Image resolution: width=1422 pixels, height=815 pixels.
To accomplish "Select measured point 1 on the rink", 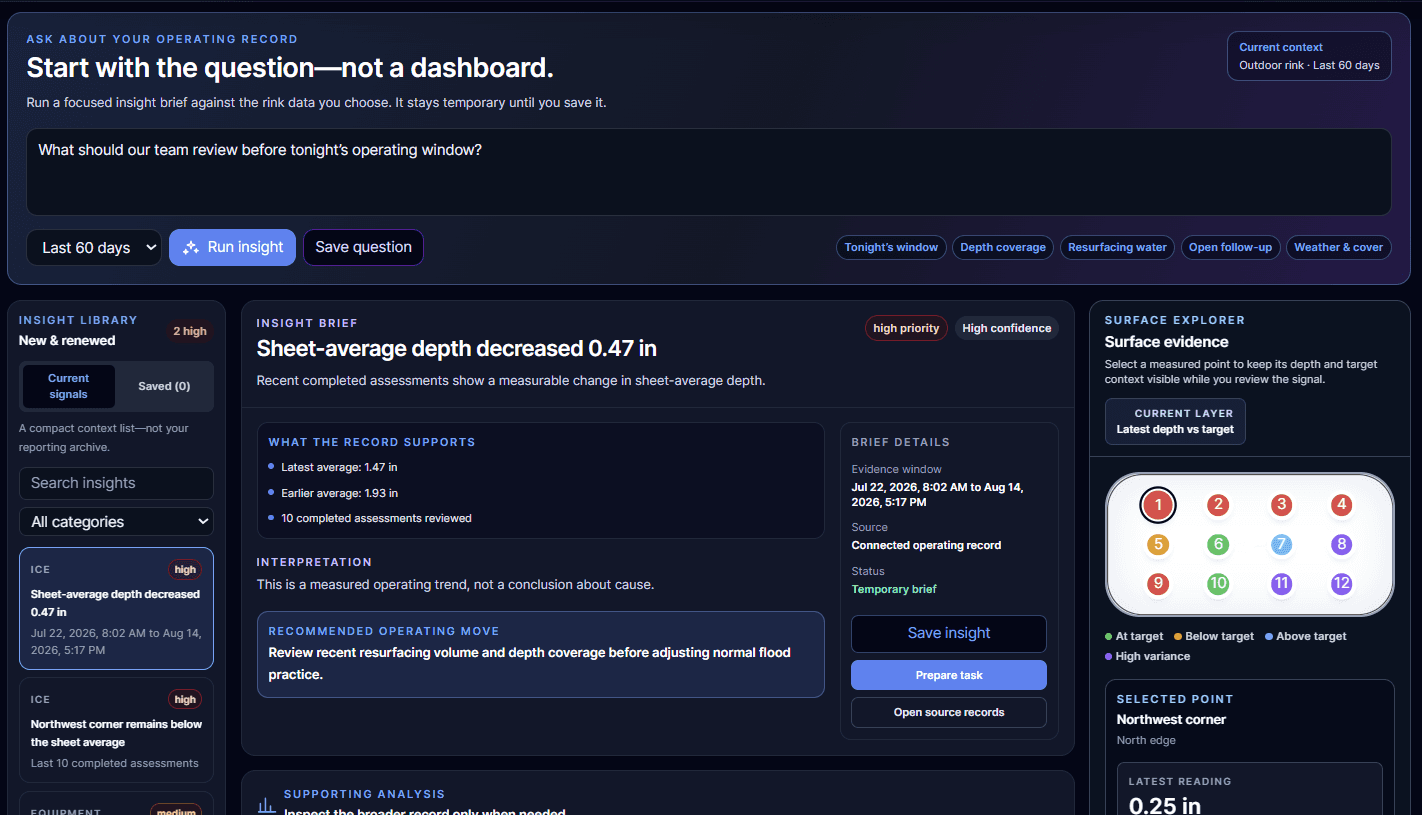I will 1158,505.
